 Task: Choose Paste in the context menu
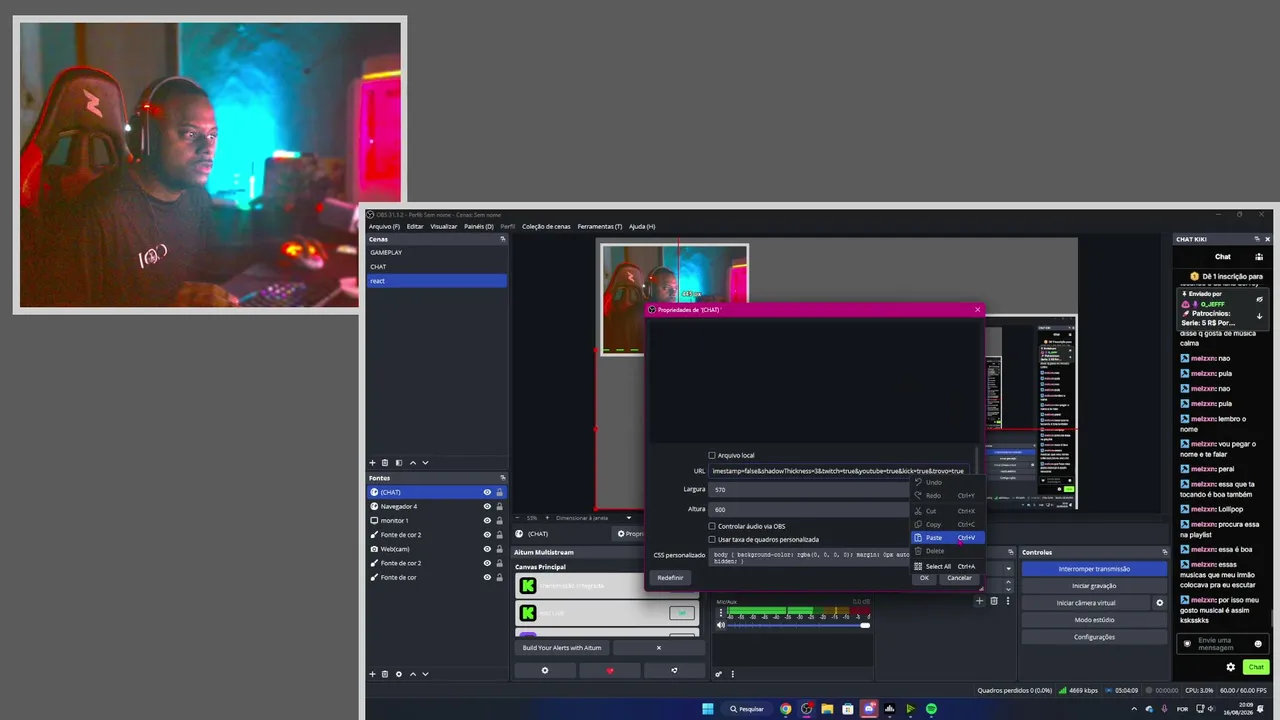(x=947, y=538)
